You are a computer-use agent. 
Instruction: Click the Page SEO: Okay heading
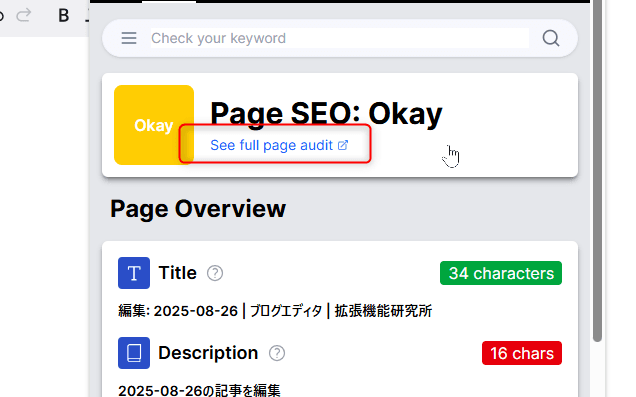click(326, 114)
